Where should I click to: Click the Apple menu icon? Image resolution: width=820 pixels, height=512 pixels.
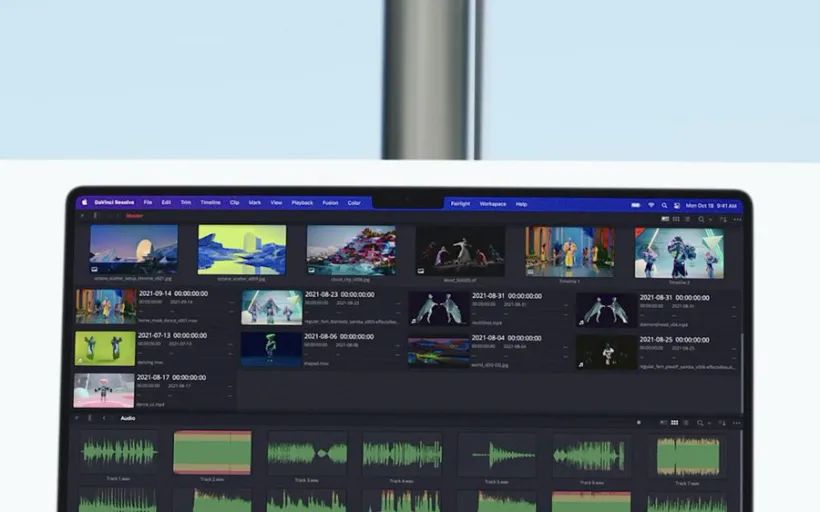tap(85, 203)
